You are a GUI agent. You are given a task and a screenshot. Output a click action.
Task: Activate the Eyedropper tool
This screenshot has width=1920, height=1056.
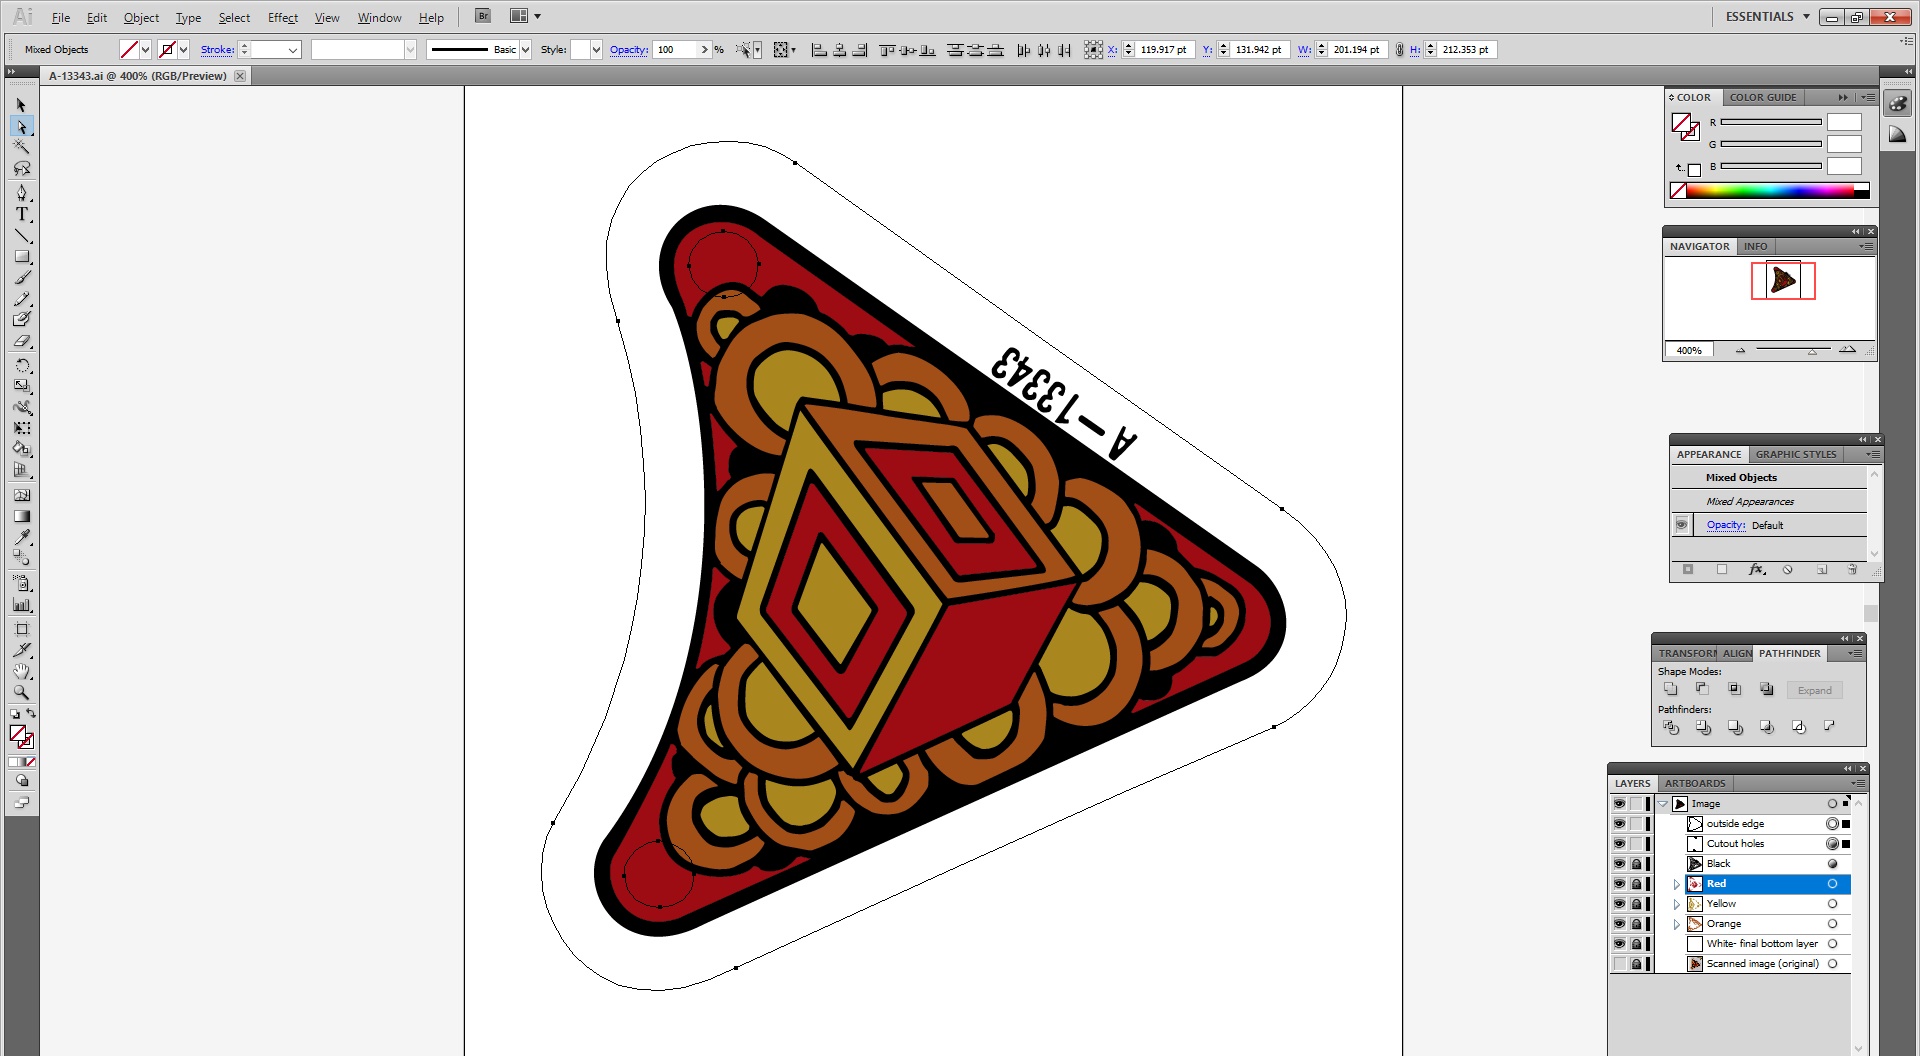(21, 537)
